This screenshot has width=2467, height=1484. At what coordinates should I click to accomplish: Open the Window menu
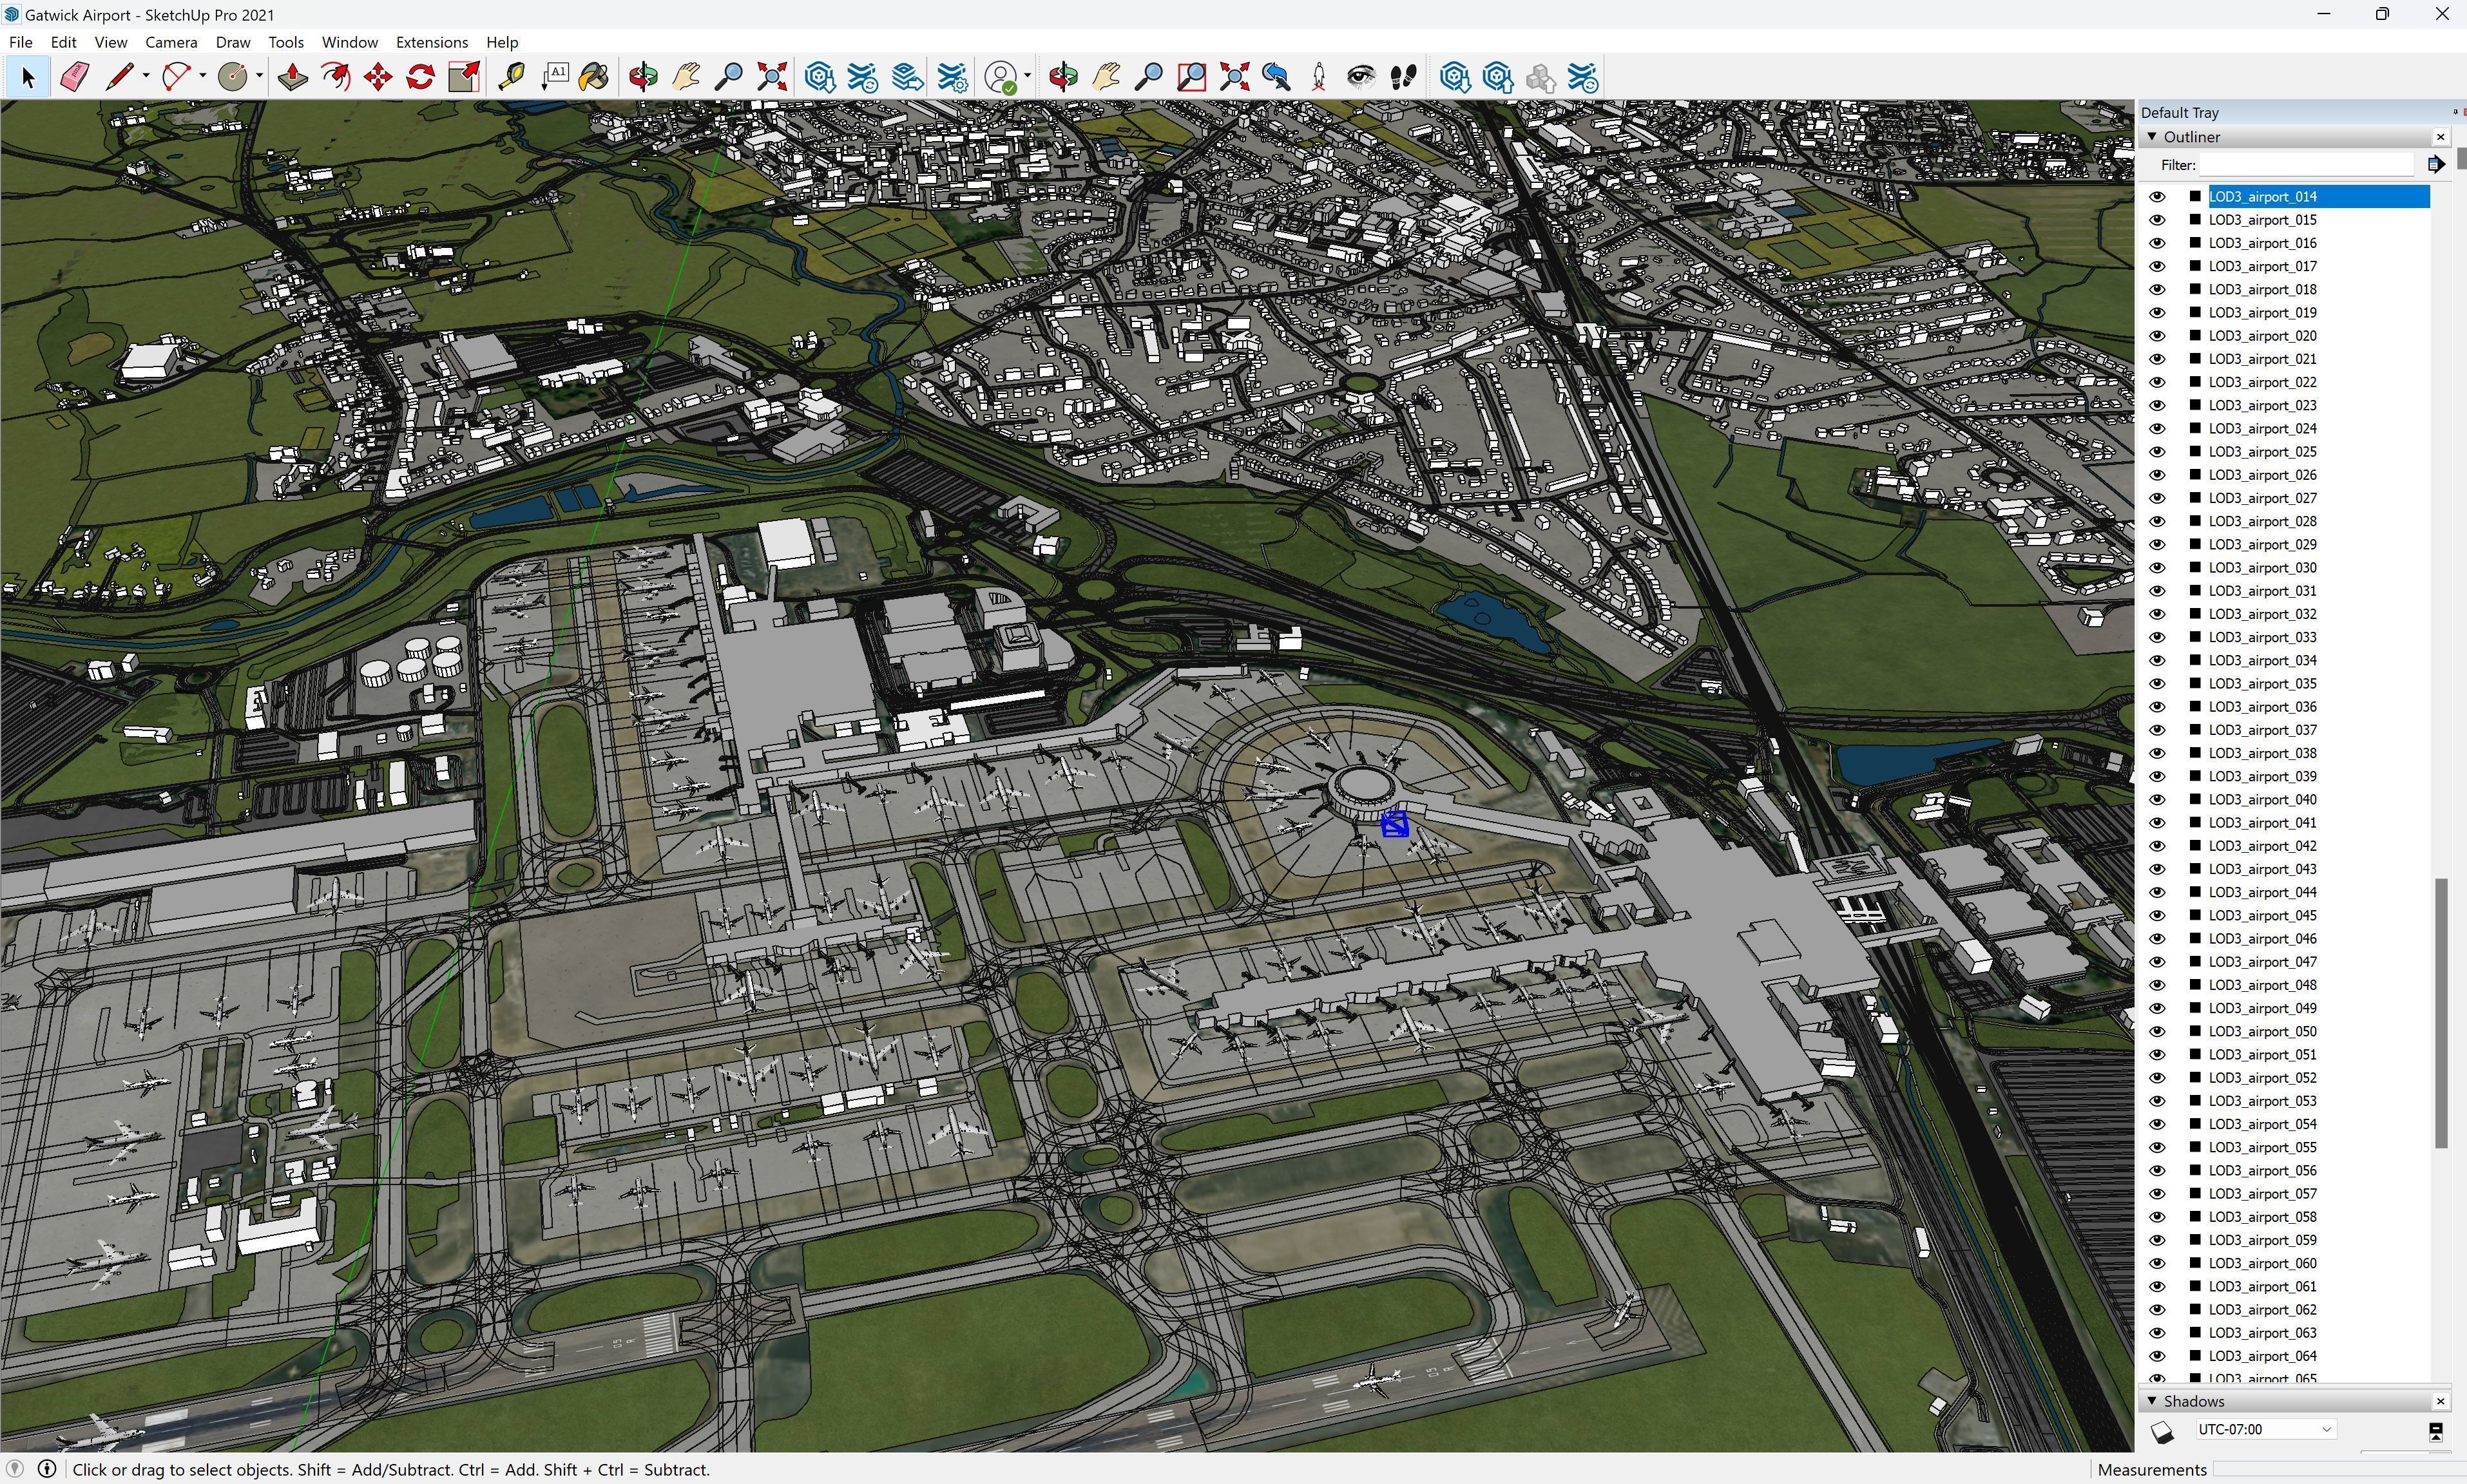350,42
